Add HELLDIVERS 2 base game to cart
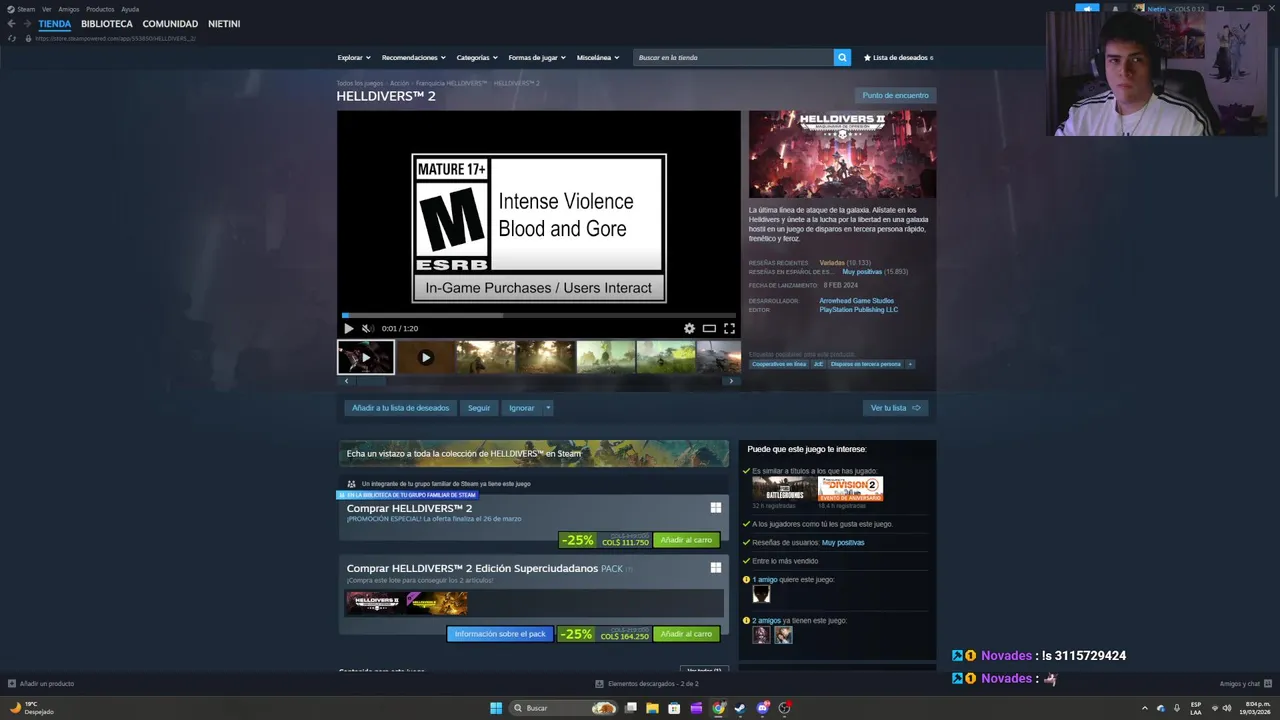Viewport: 1280px width, 720px height. point(686,540)
